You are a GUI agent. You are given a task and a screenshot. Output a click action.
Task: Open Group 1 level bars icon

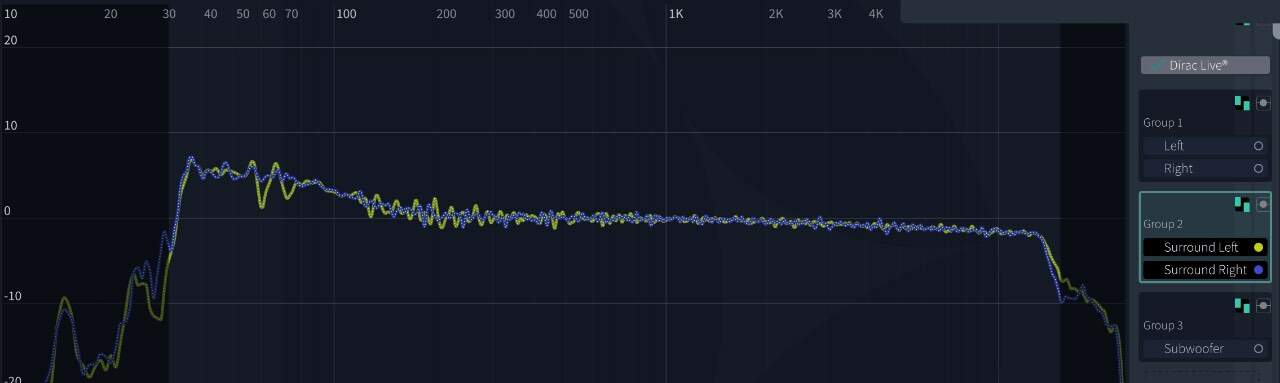tap(1242, 103)
